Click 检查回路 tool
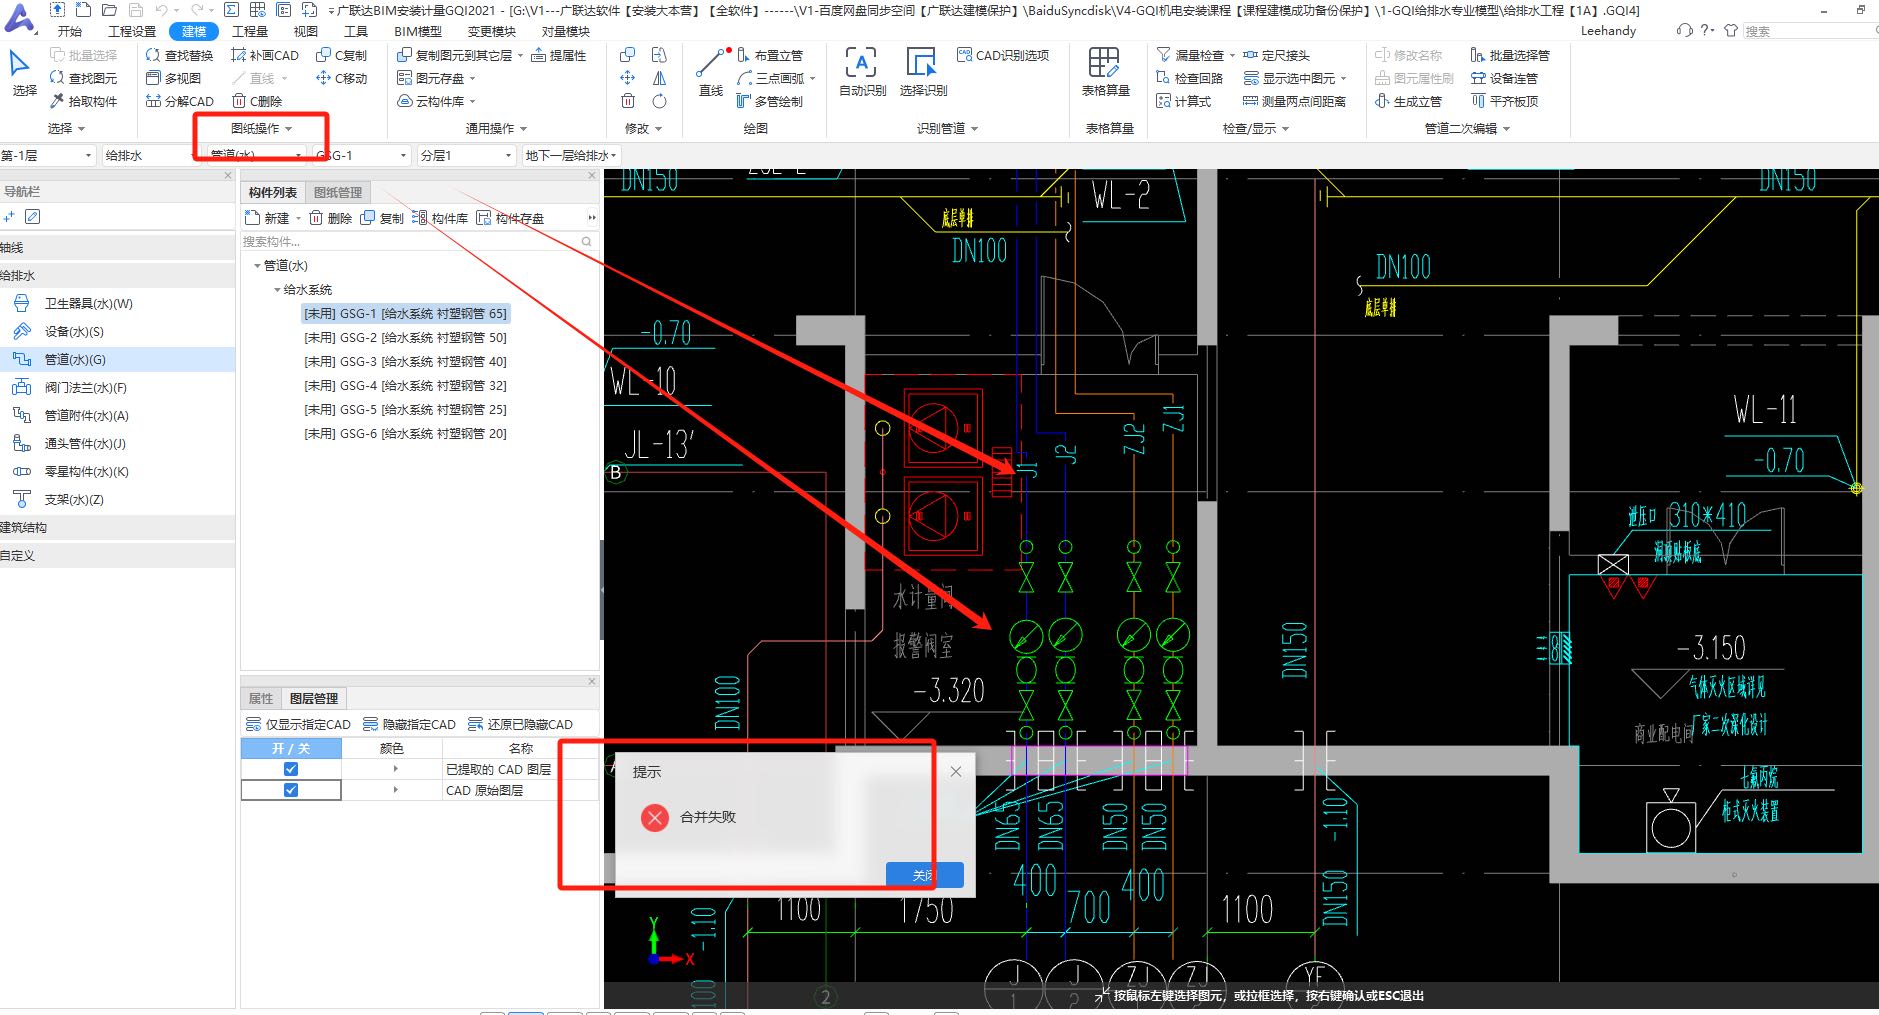 1189,78
